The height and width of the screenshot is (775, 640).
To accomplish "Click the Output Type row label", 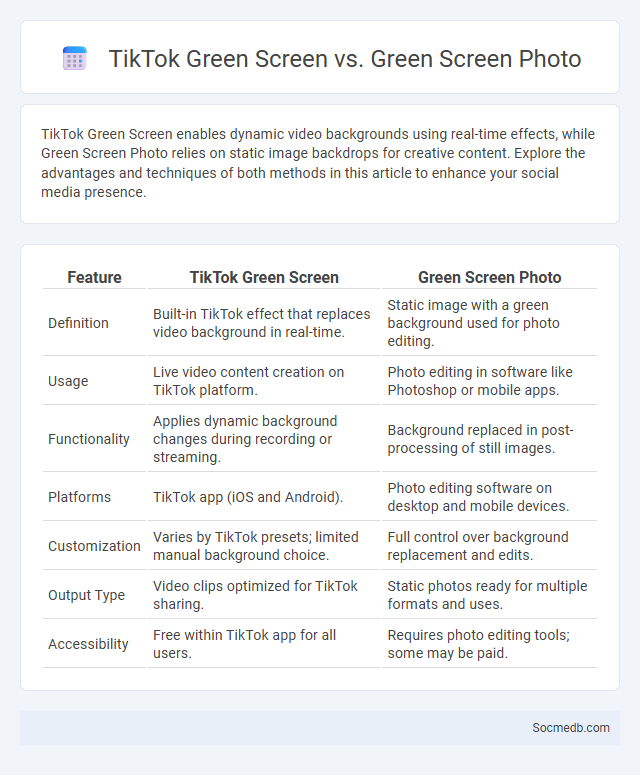I will coord(86,595).
